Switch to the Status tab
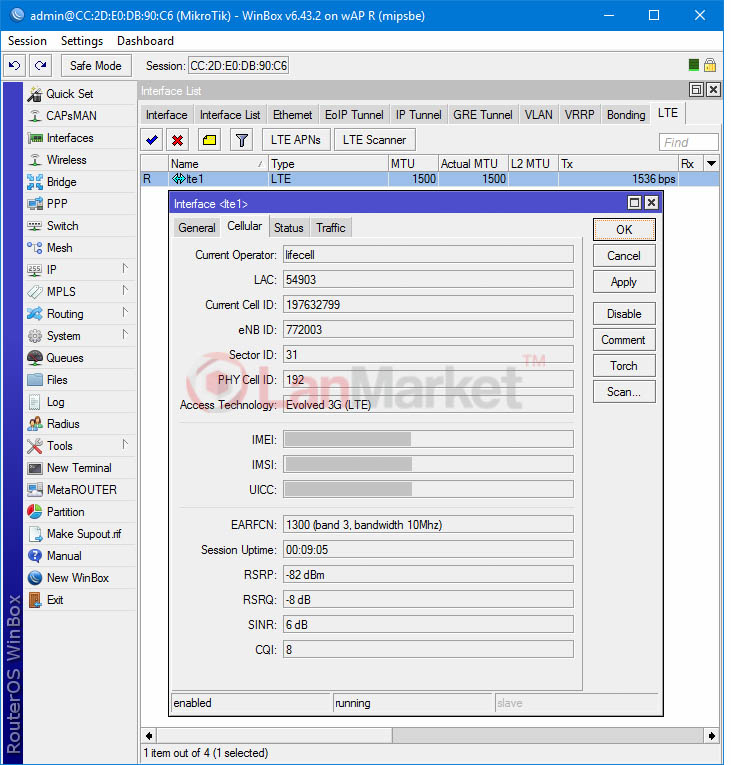 (289, 228)
